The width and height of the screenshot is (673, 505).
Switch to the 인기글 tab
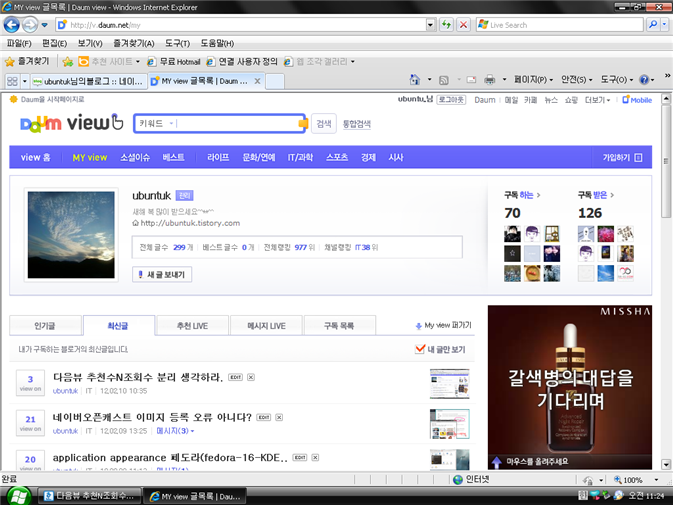[x=45, y=326]
